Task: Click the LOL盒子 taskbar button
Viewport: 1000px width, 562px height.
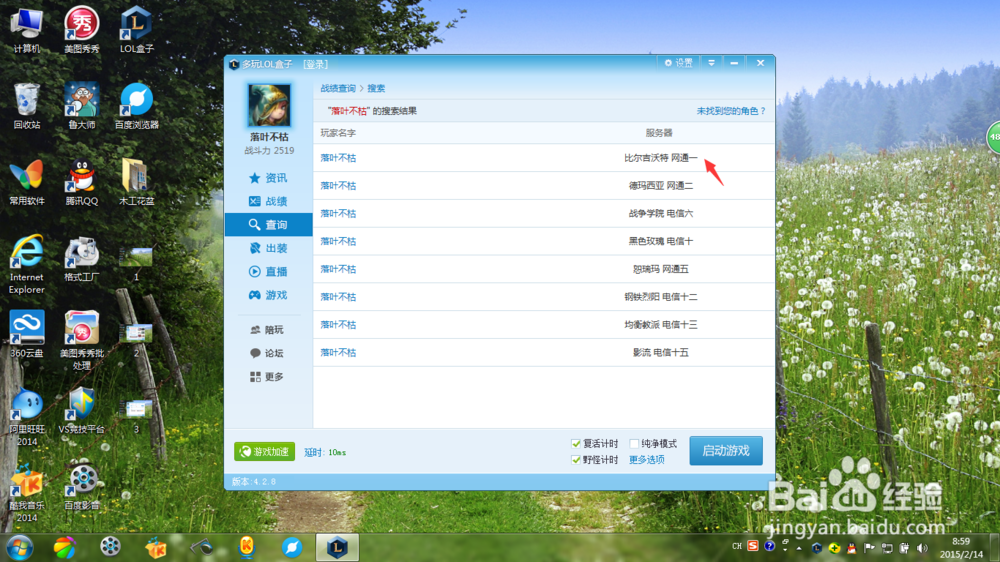Action: (x=337, y=547)
